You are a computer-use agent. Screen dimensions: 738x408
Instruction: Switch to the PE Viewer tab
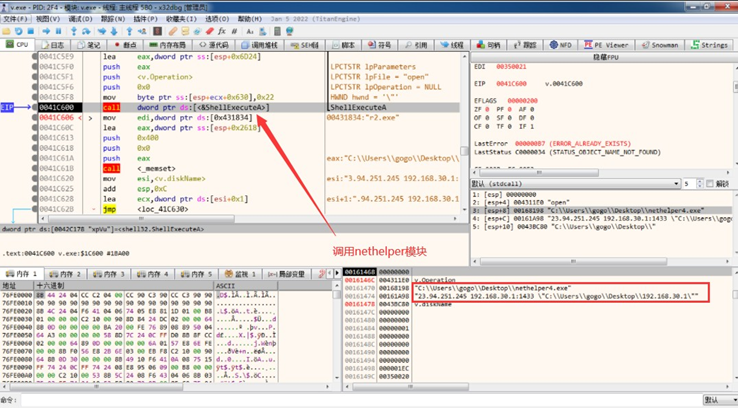(x=606, y=45)
